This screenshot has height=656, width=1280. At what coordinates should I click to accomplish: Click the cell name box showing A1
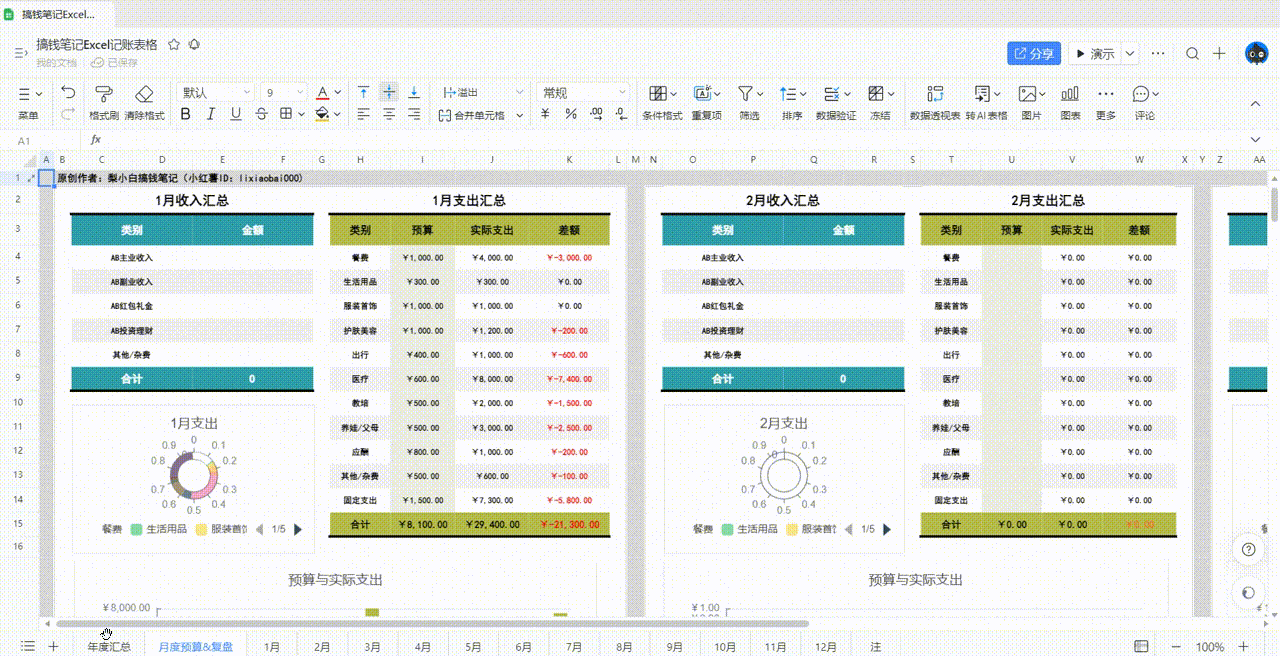pyautogui.click(x=42, y=141)
